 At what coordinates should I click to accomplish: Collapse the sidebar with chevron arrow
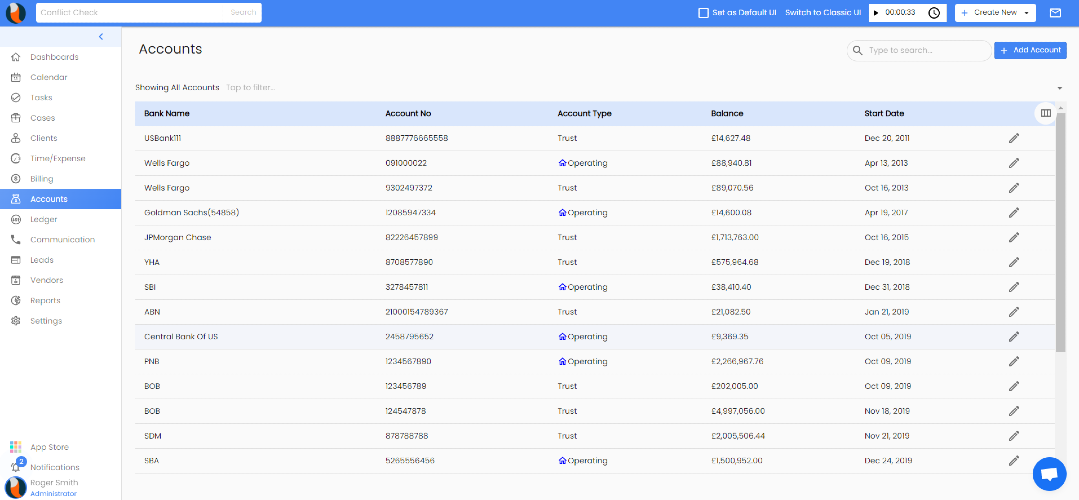point(100,36)
